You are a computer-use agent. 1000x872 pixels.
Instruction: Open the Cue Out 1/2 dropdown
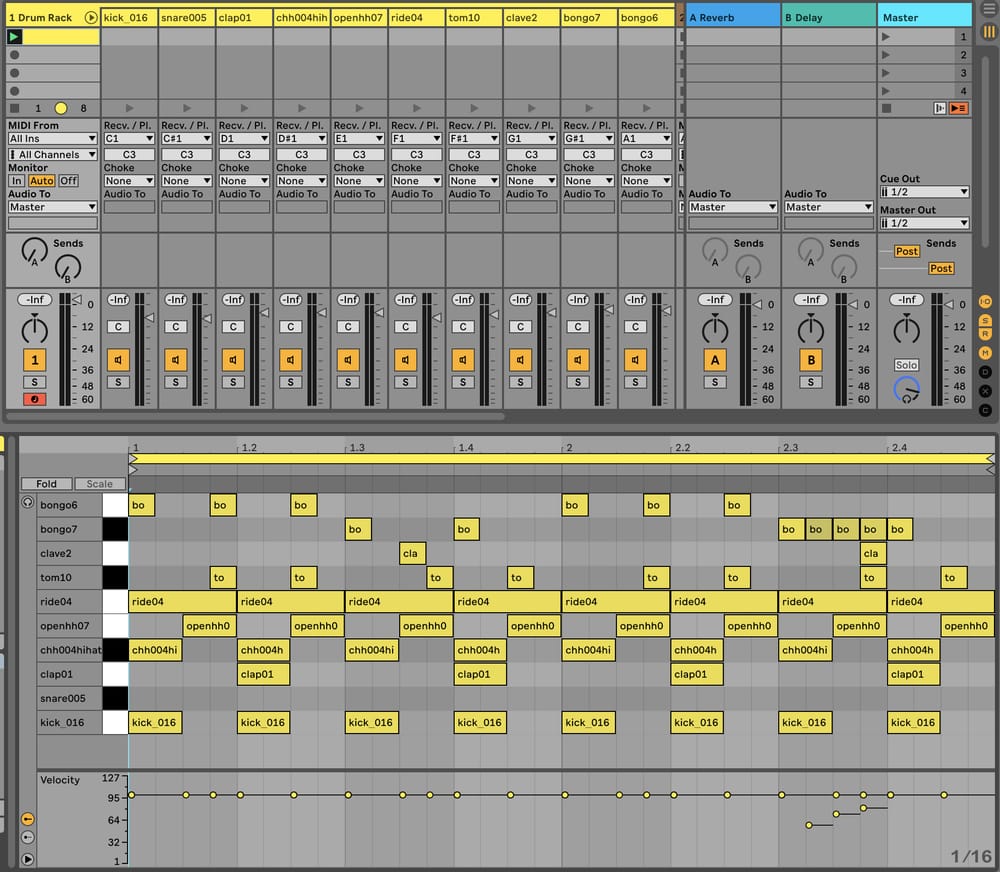[923, 191]
